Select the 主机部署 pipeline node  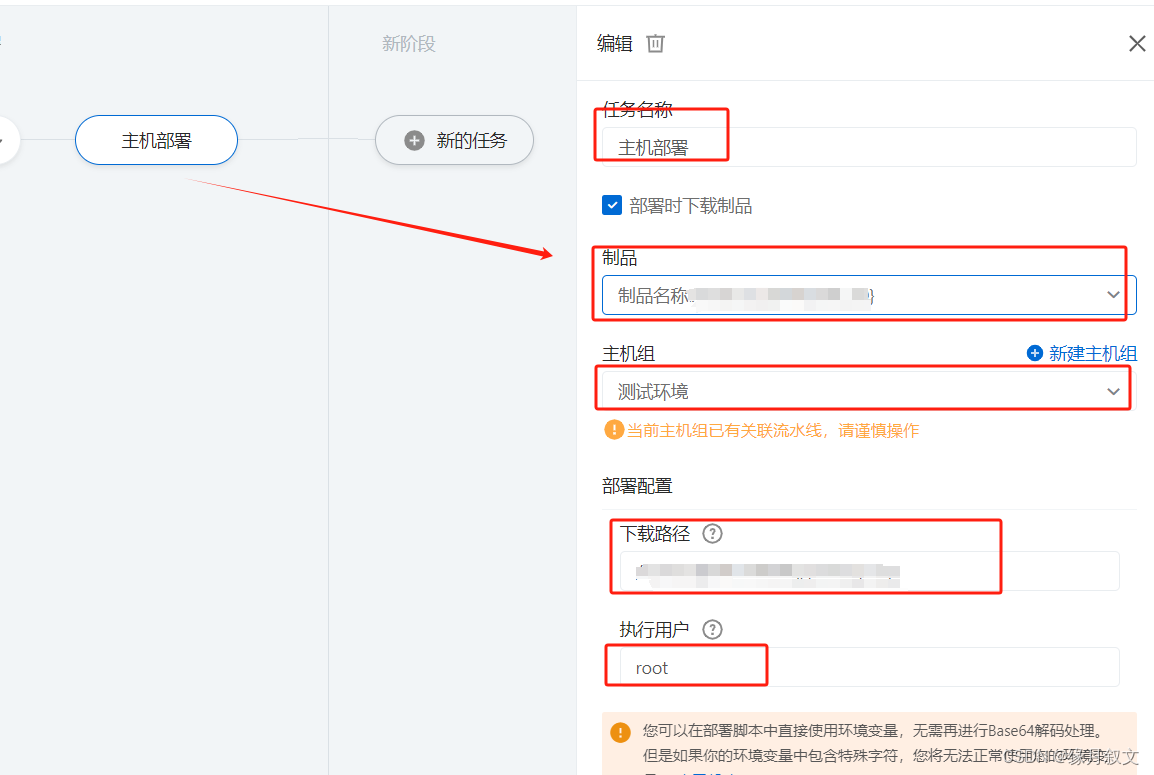(x=156, y=140)
